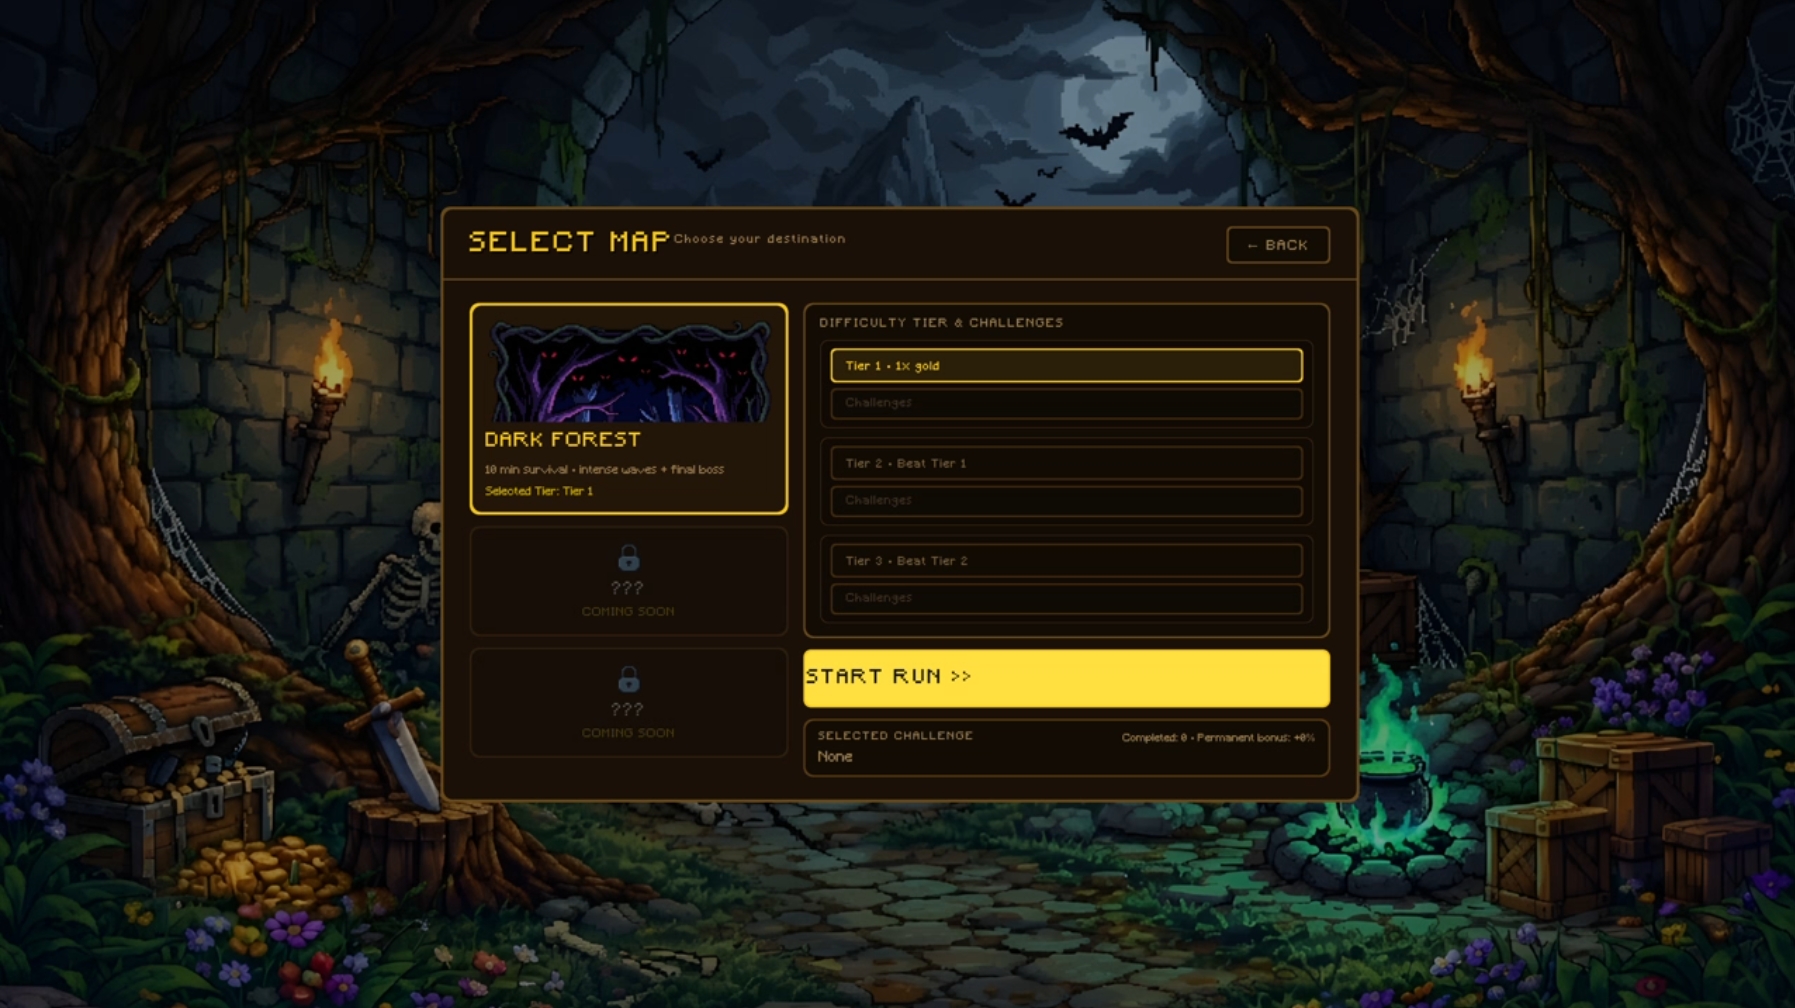Select the Dark Forest map title

(562, 439)
